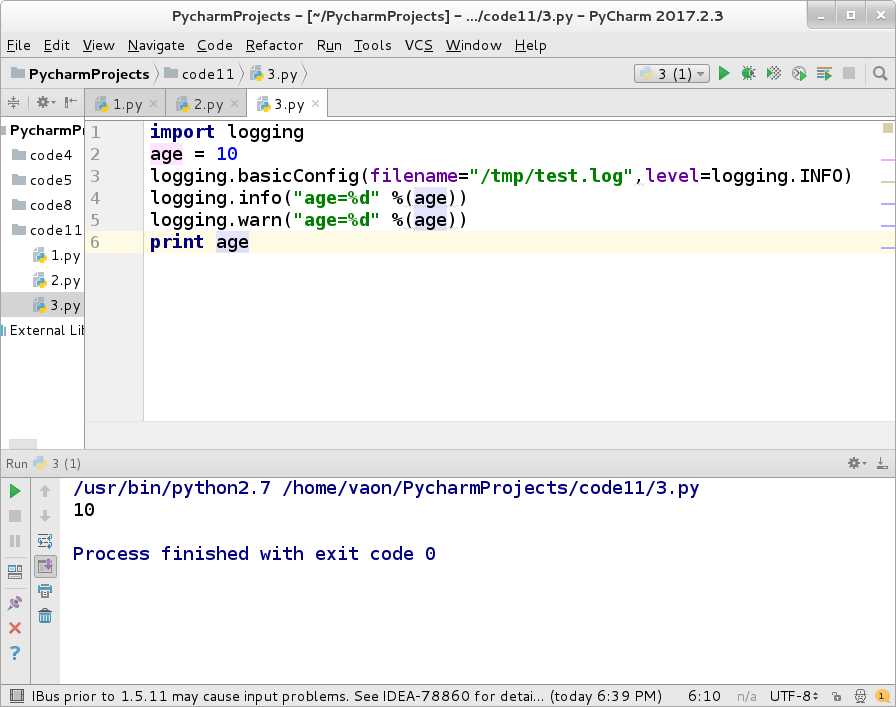Image resolution: width=896 pixels, height=707 pixels.
Task: Click the inspection status square above editor stripe
Action: click(x=887, y=127)
